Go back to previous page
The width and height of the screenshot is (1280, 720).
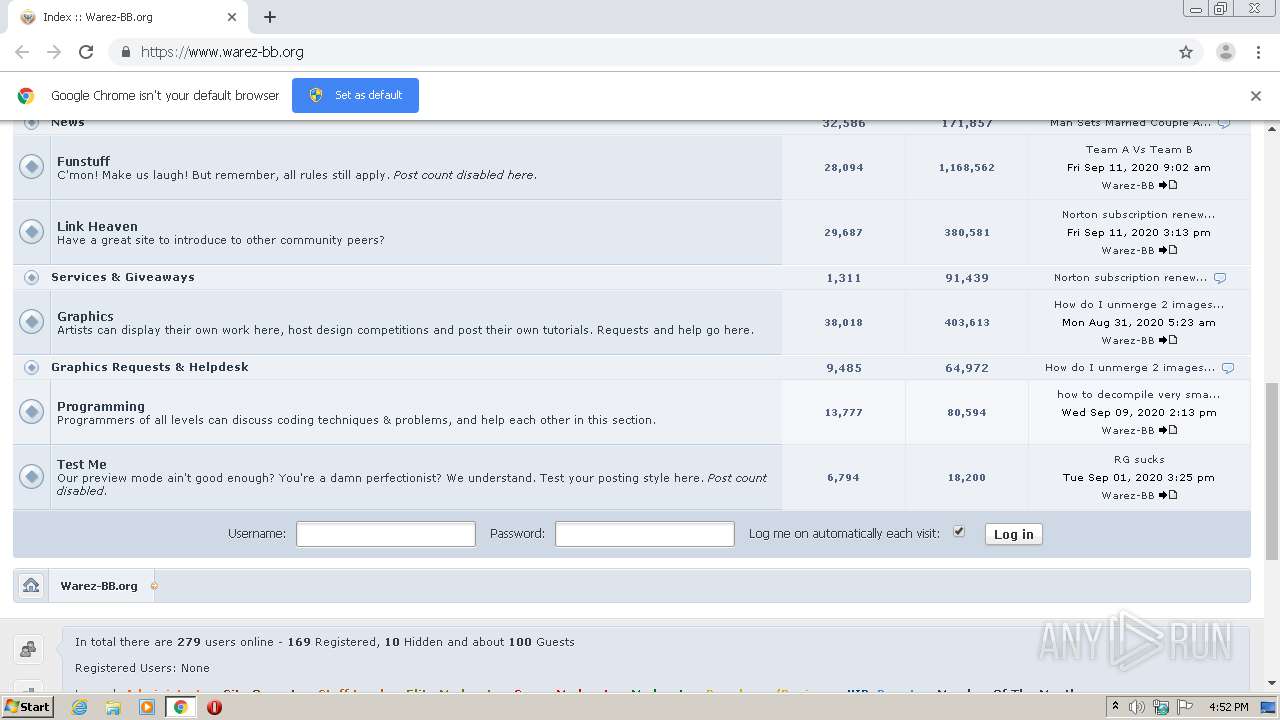[22, 52]
